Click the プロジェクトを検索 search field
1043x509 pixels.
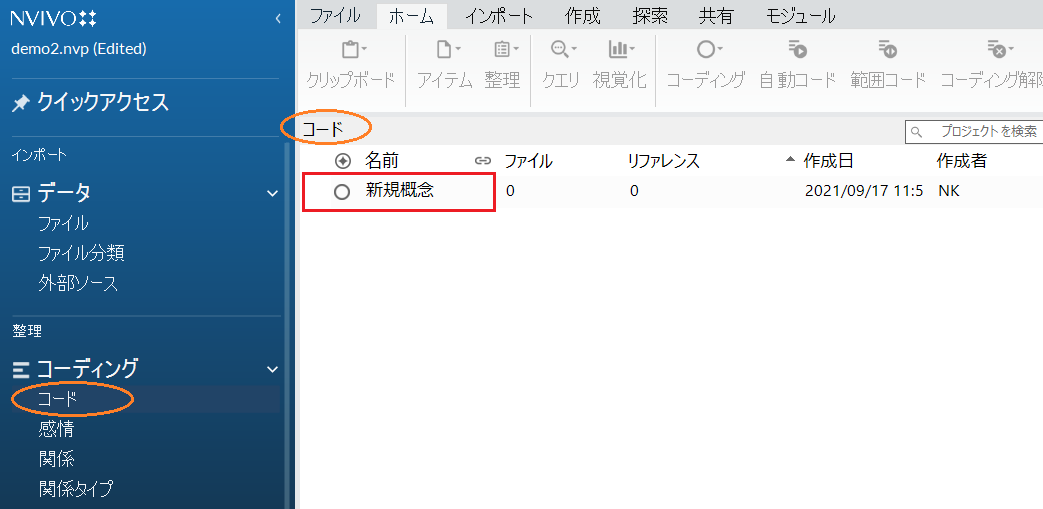tap(974, 132)
